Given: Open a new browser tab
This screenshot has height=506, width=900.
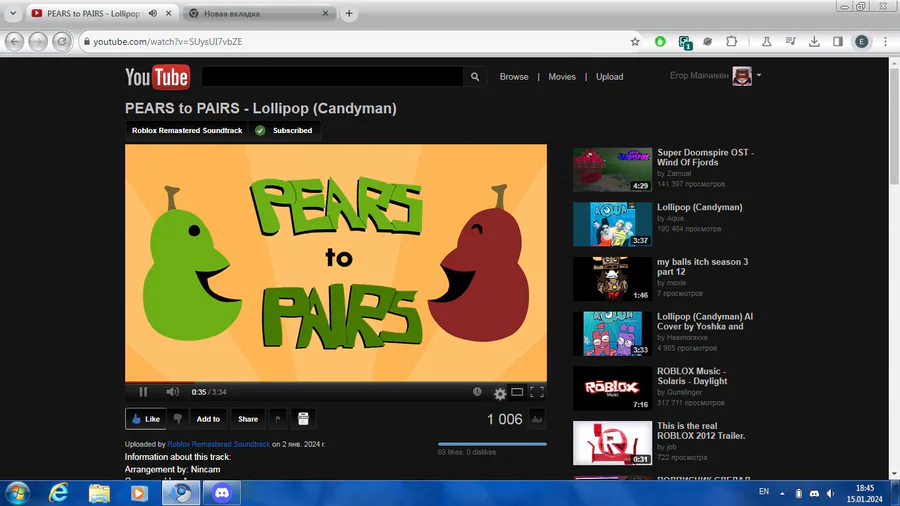Looking at the screenshot, I should pyautogui.click(x=348, y=13).
